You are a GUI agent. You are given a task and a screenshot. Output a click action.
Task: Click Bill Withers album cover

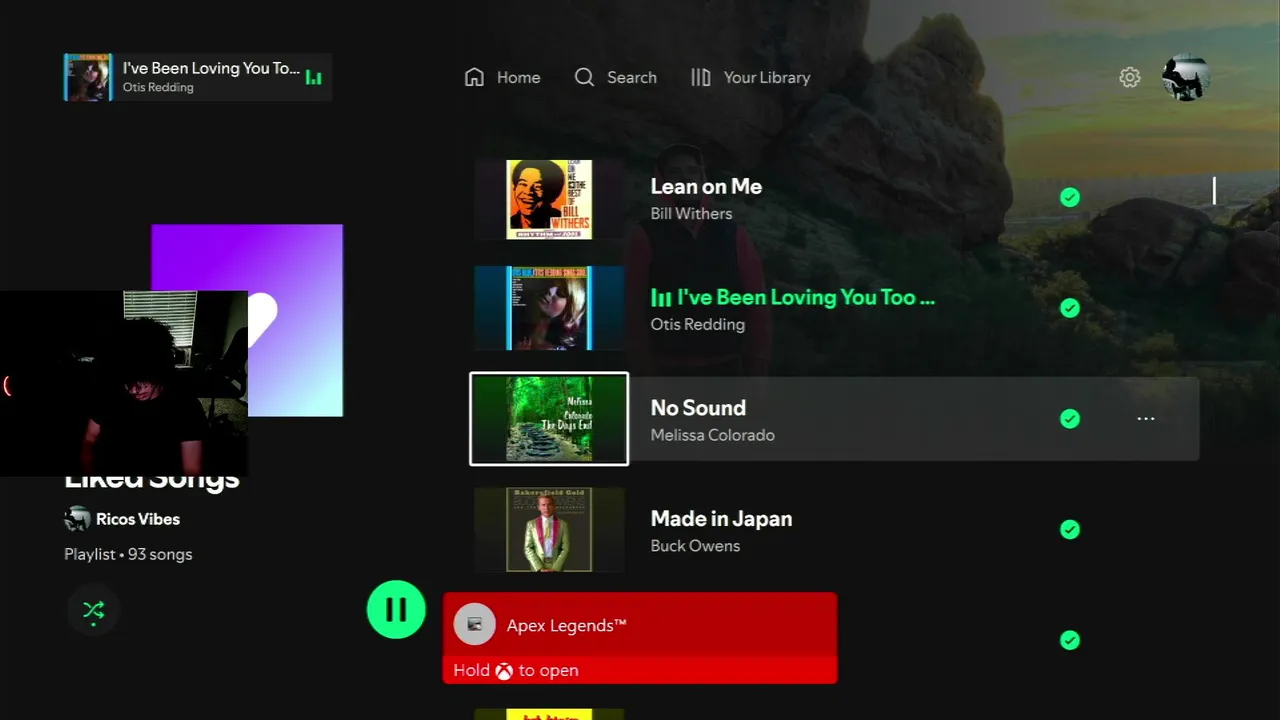coord(549,199)
